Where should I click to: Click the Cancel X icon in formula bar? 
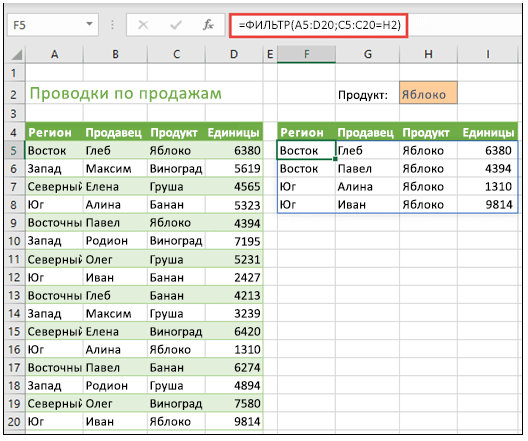[143, 25]
